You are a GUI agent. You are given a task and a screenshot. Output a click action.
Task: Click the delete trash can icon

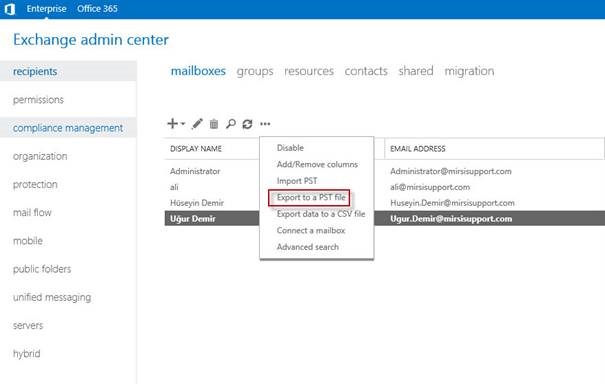(214, 124)
